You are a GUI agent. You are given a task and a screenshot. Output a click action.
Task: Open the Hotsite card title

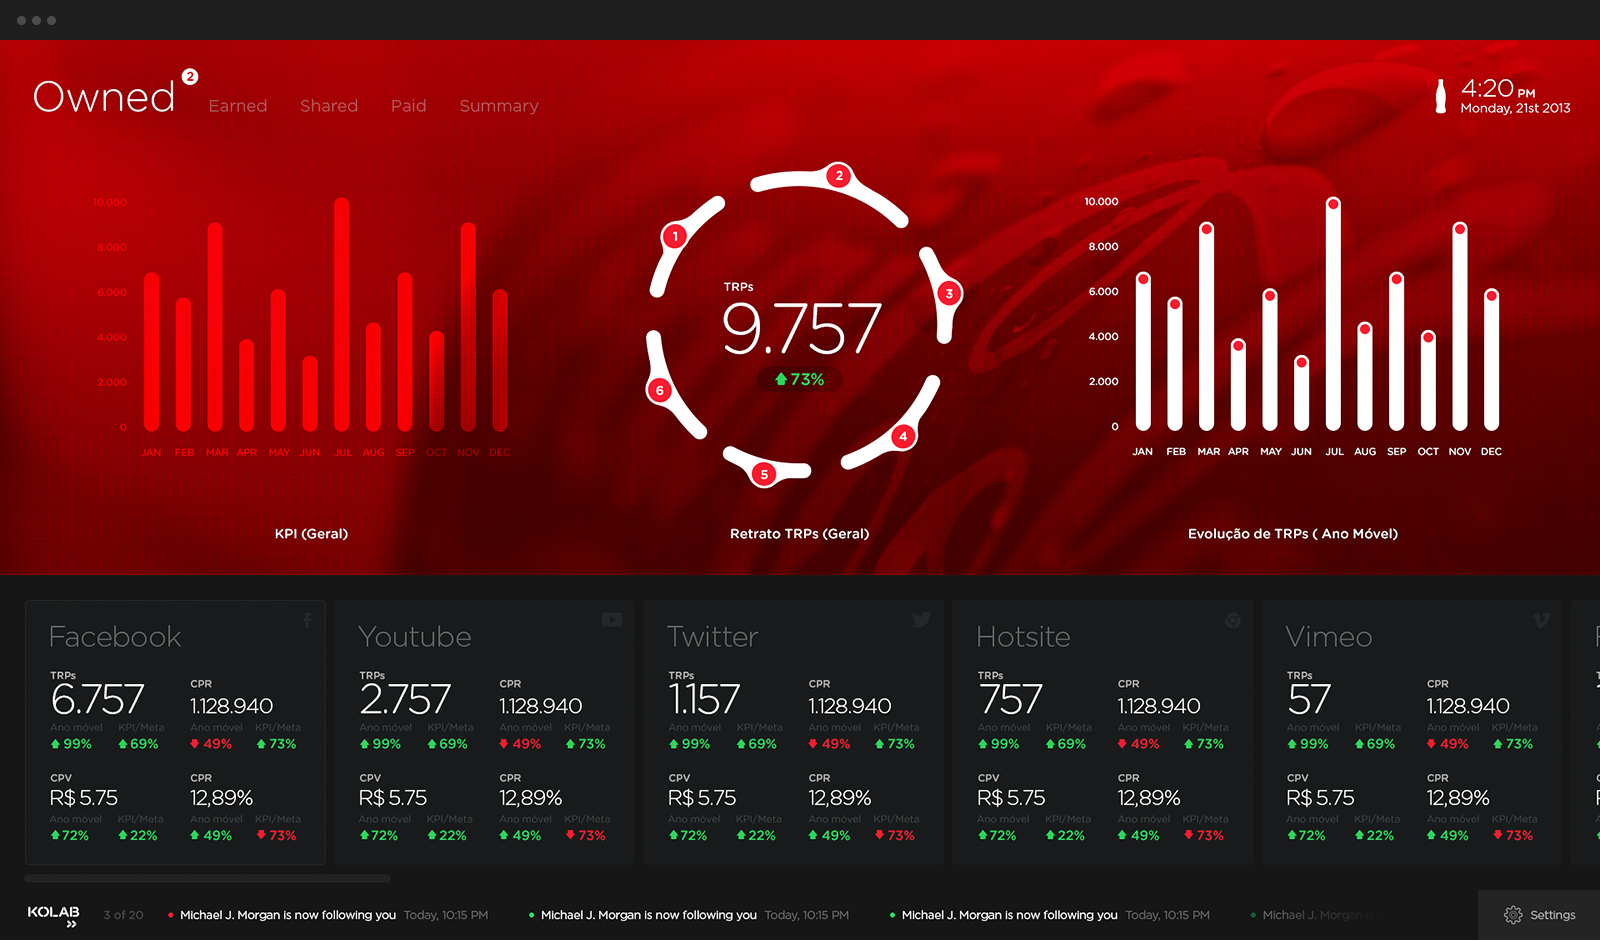tap(1024, 637)
